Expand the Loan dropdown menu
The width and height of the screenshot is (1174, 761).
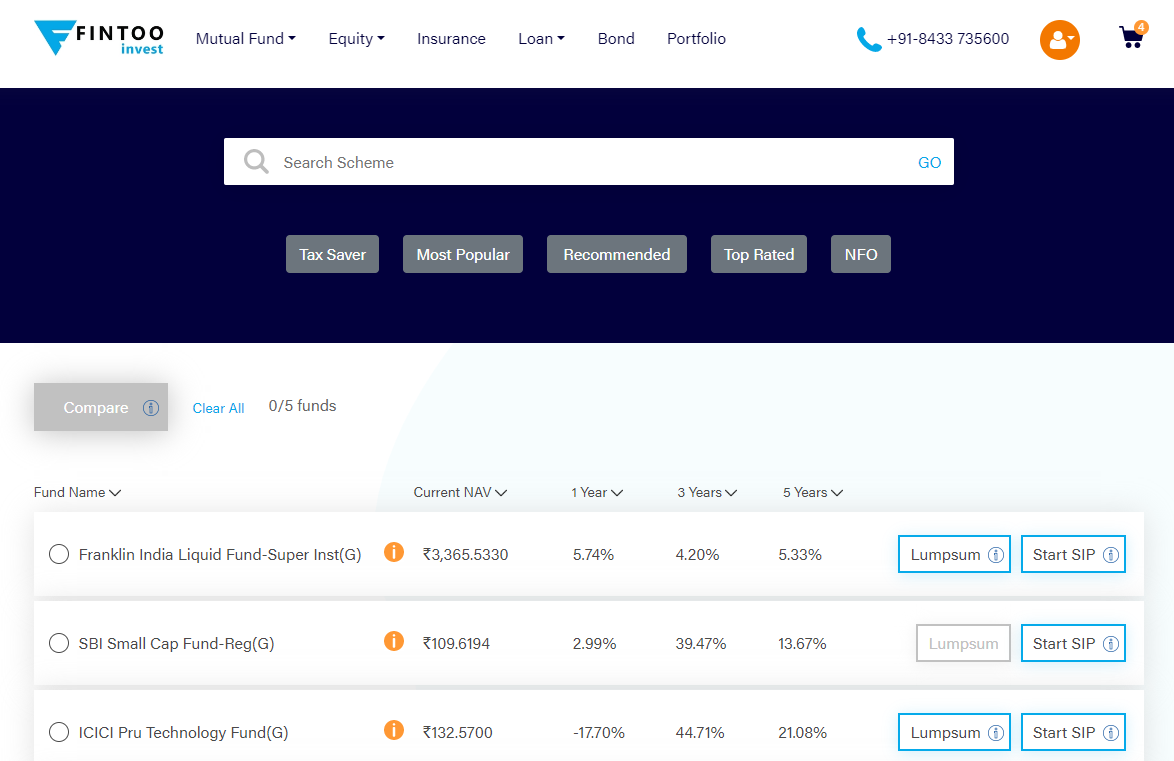point(541,39)
